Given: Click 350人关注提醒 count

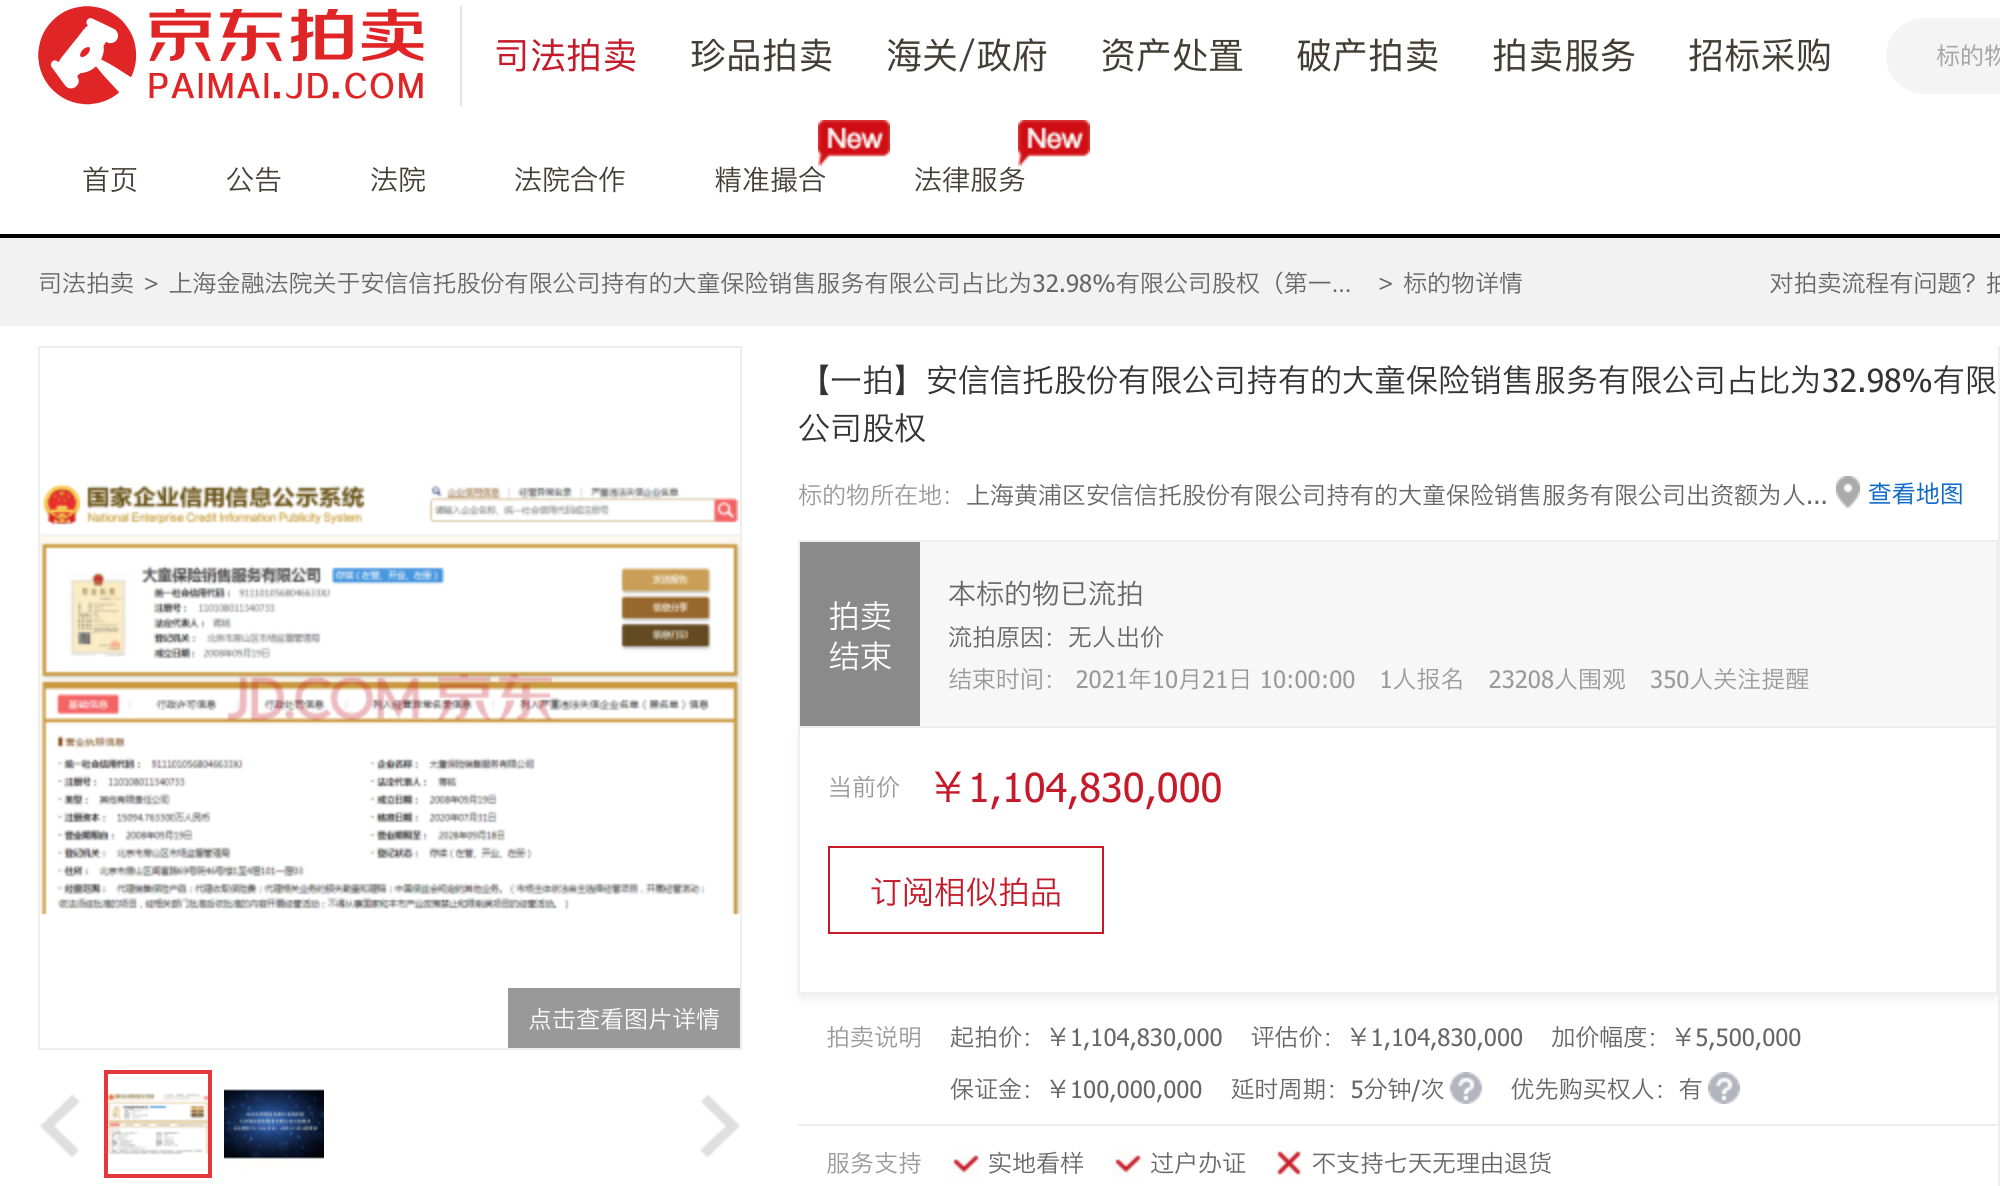Looking at the screenshot, I should (1729, 680).
